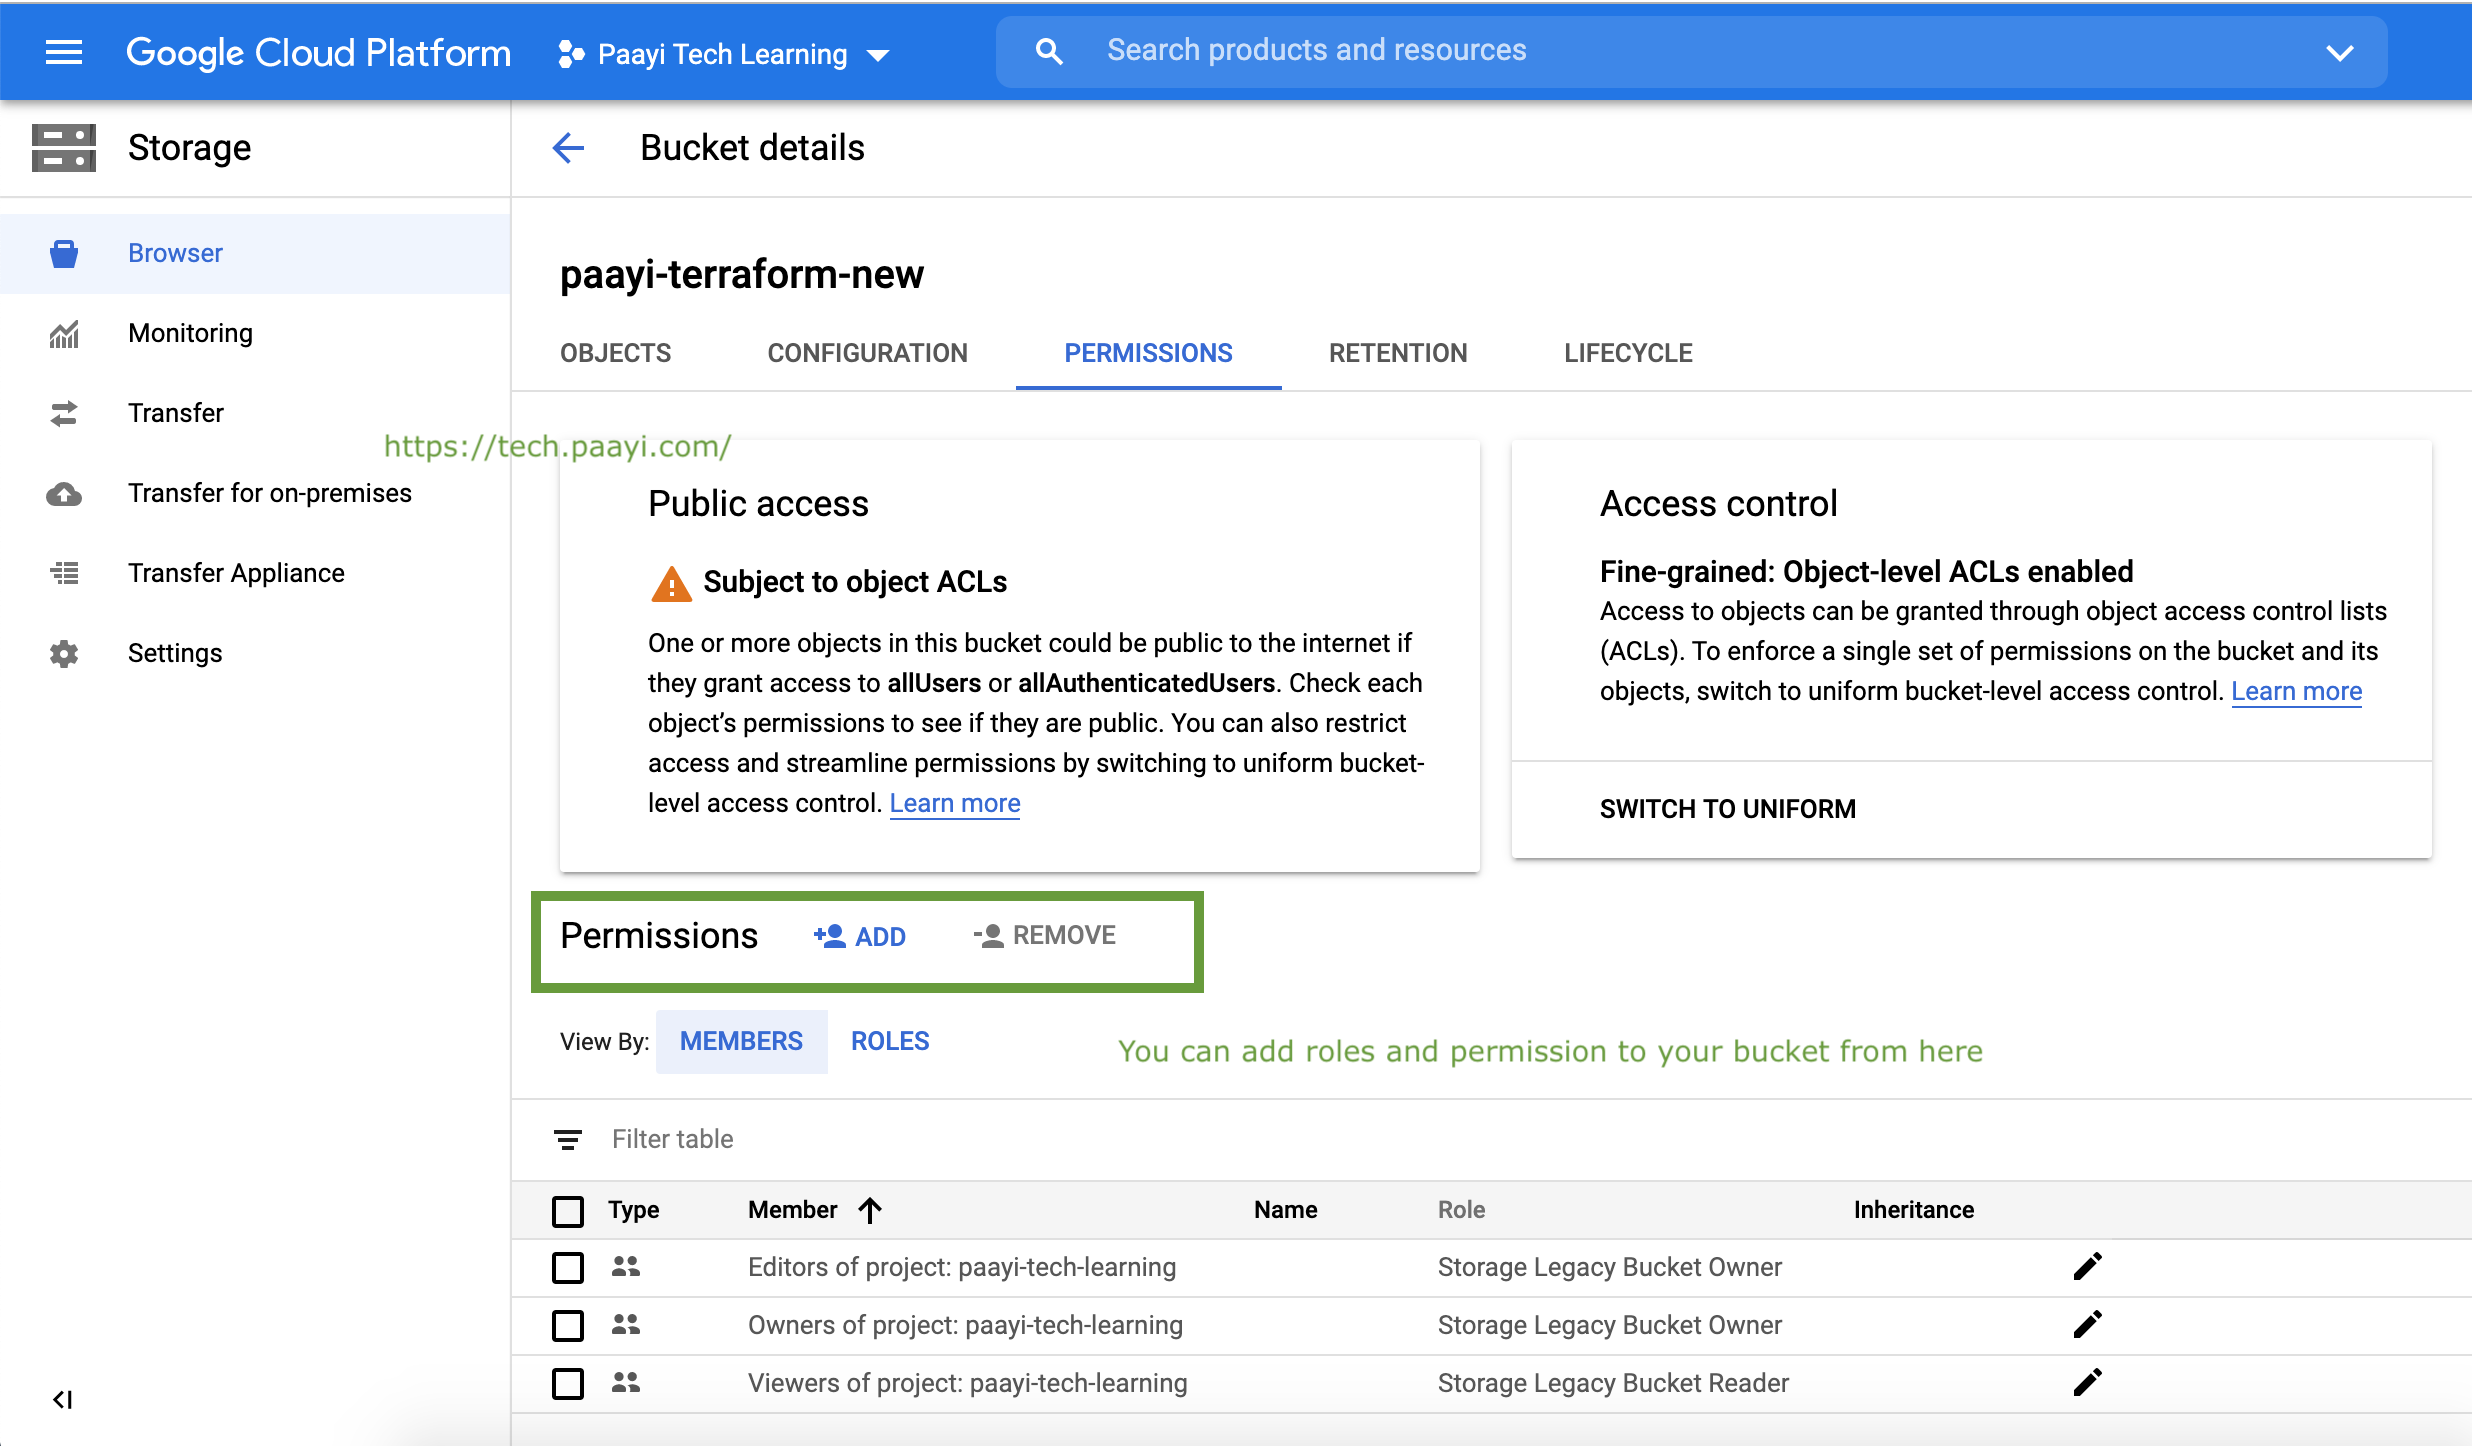Click the Browser bucket icon in sidebar
Screen dimensions: 2472x1446
pos(64,253)
